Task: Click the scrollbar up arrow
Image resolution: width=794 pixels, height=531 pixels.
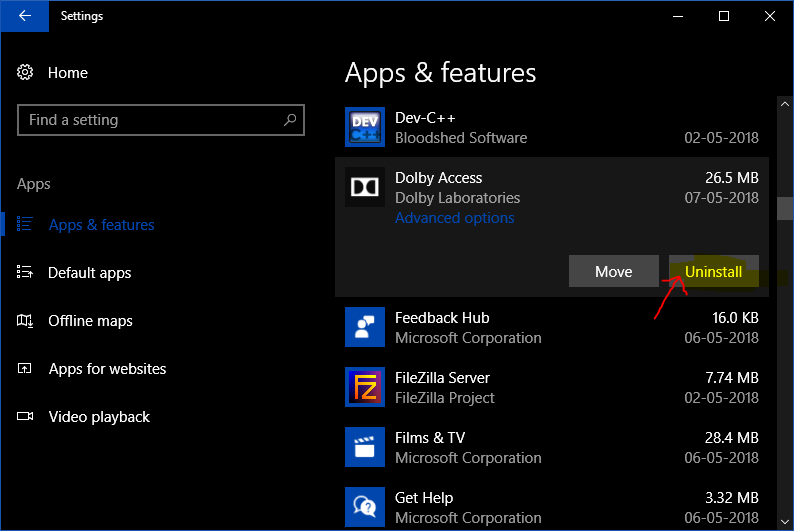Action: coord(785,104)
